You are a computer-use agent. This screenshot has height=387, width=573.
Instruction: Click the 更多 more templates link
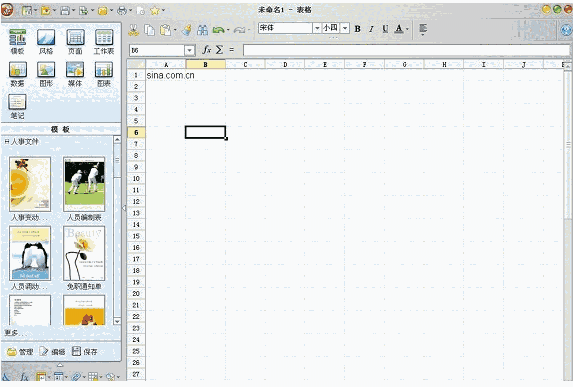pyautogui.click(x=15, y=333)
